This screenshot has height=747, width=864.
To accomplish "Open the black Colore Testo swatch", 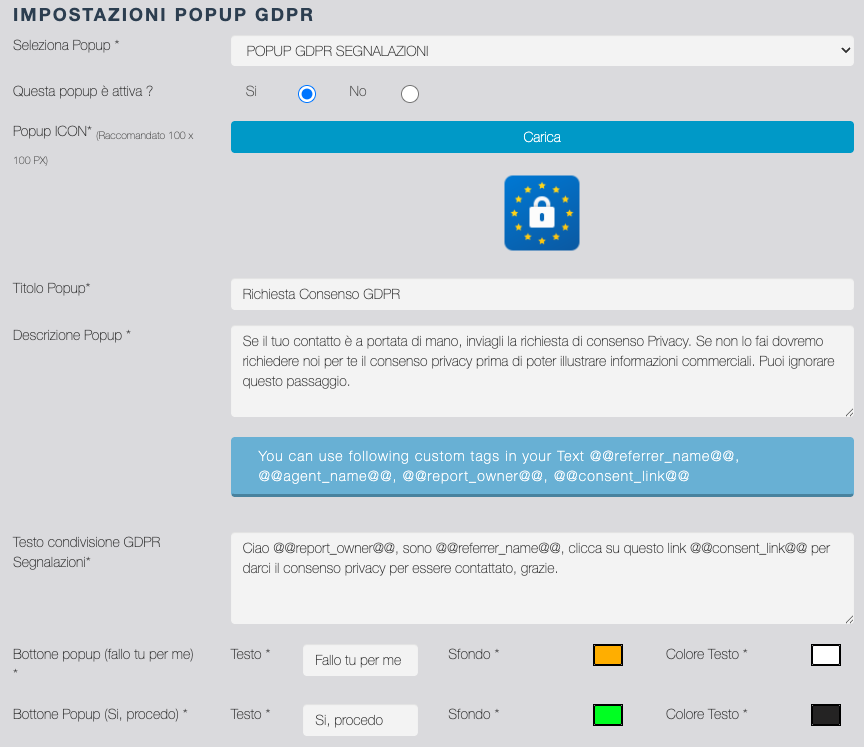I will point(825,715).
